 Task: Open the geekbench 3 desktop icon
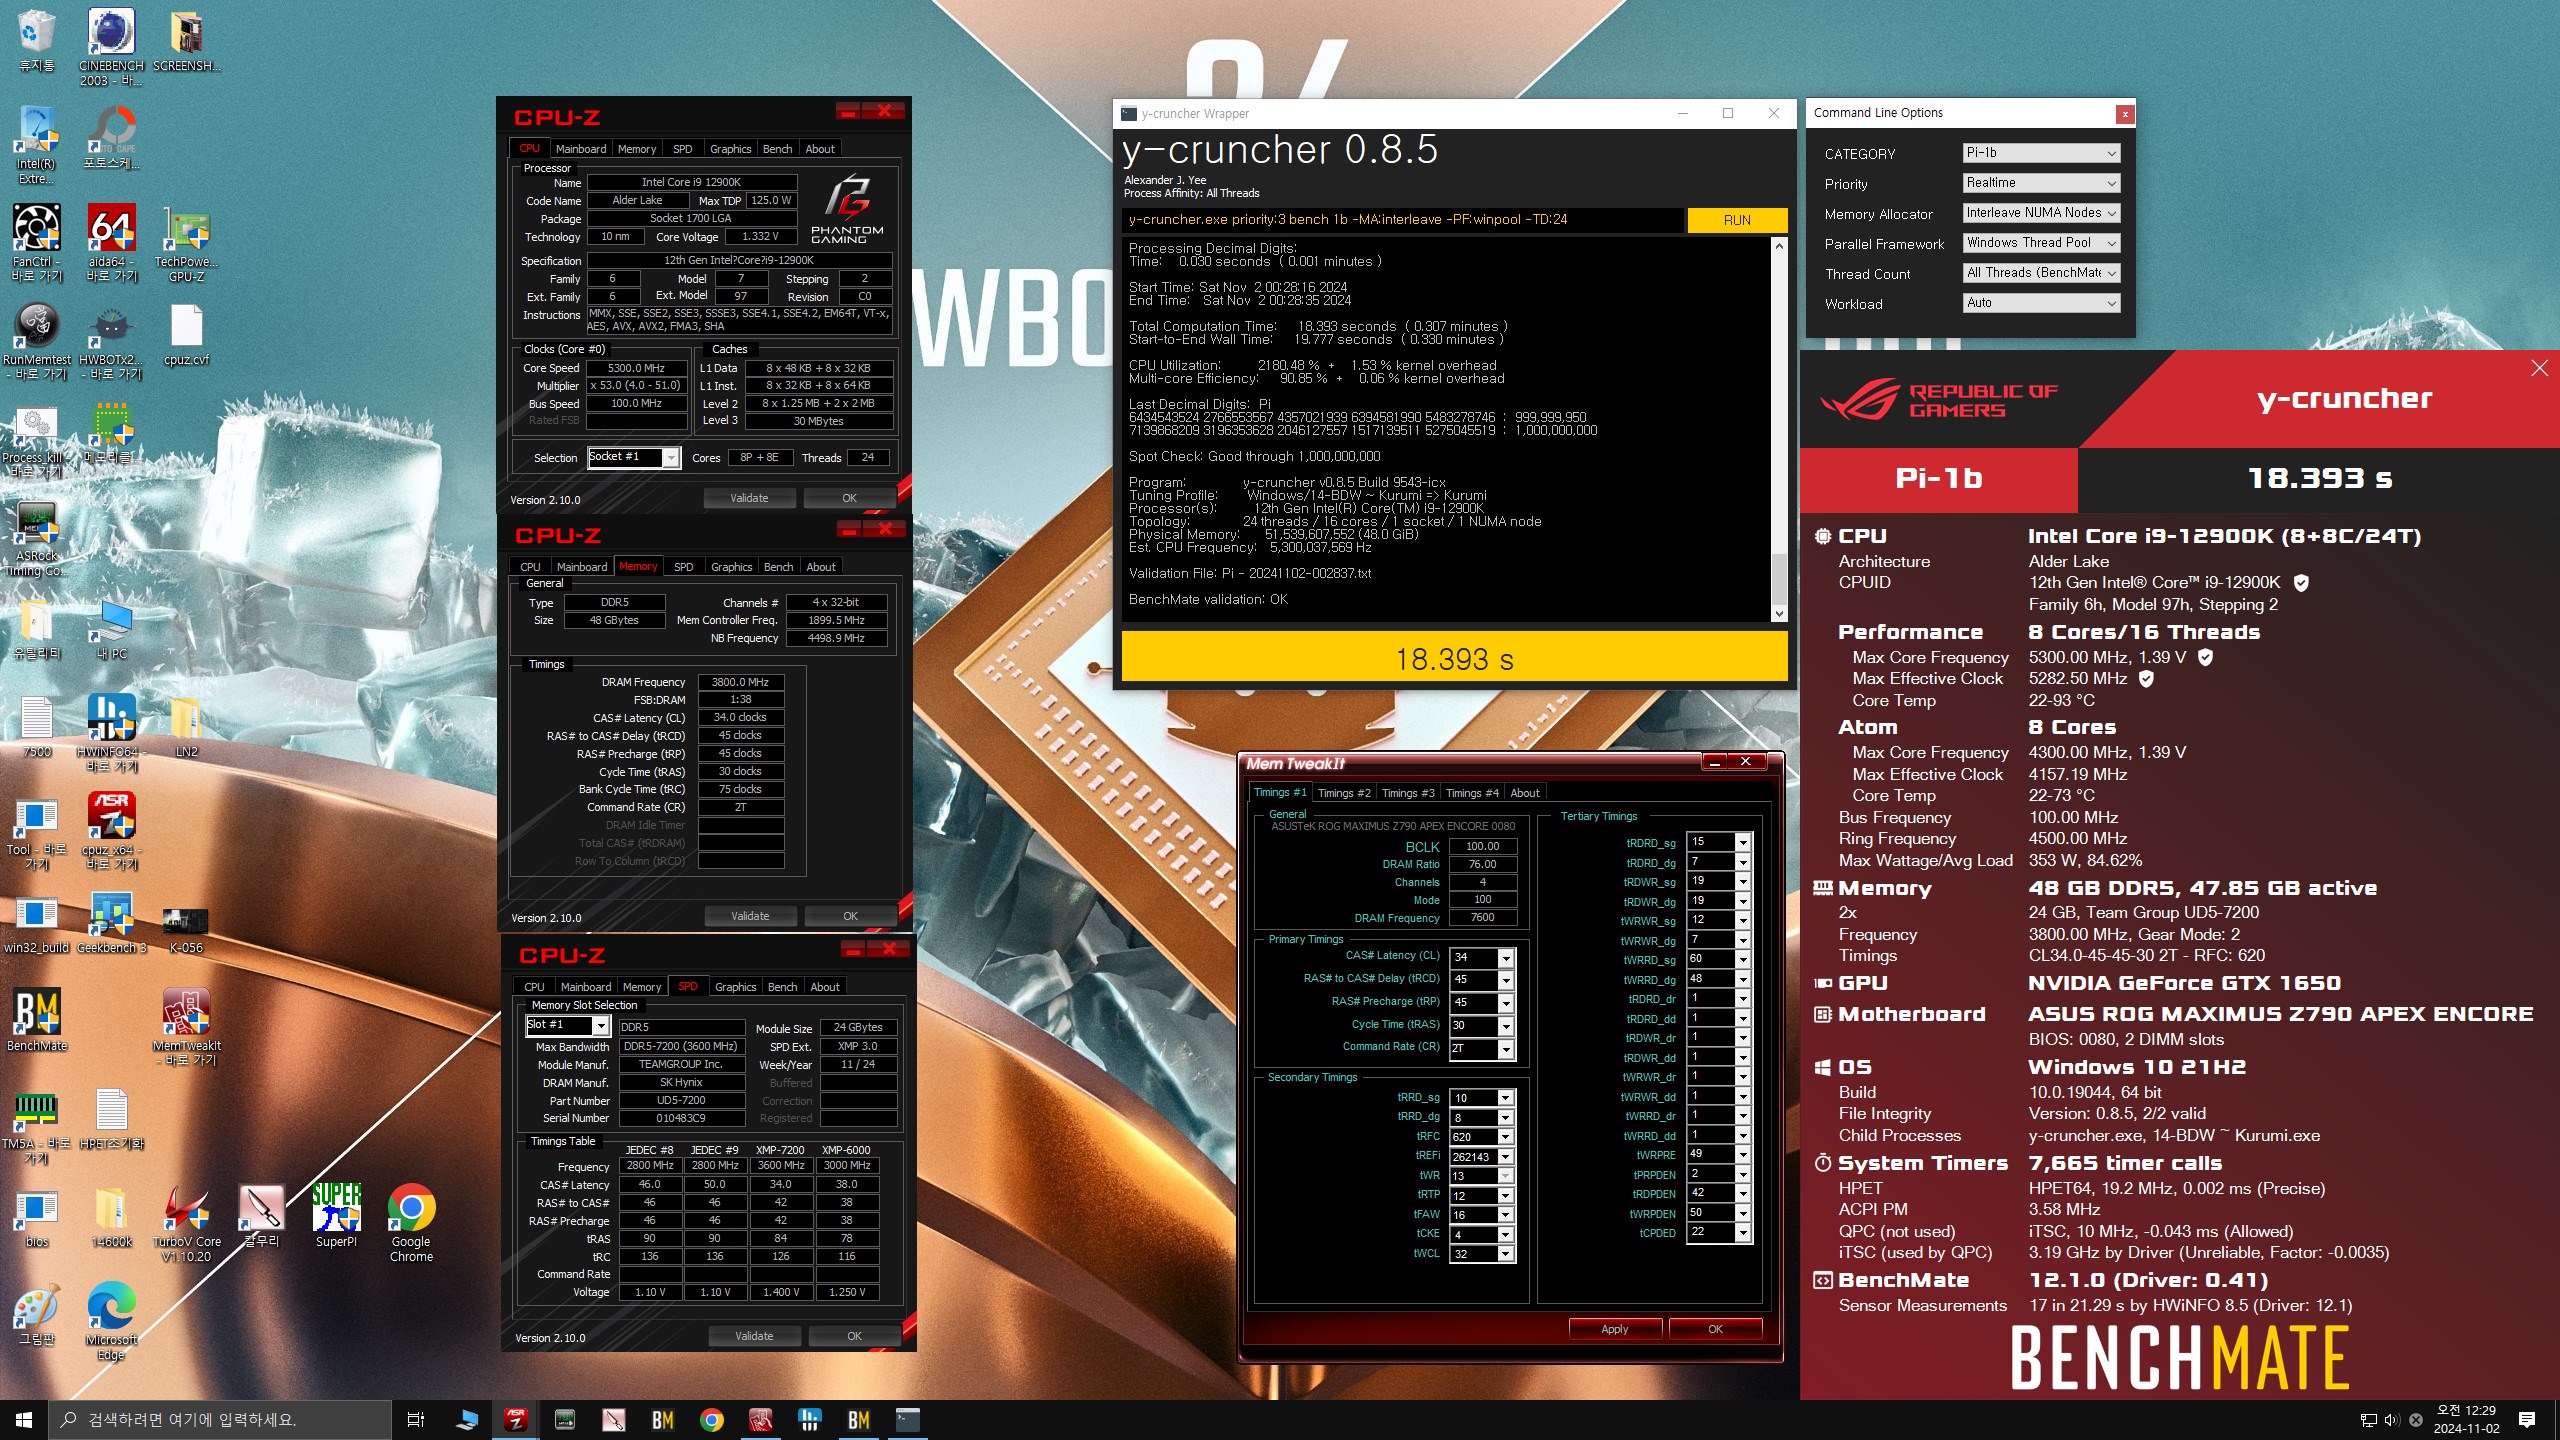pyautogui.click(x=111, y=923)
